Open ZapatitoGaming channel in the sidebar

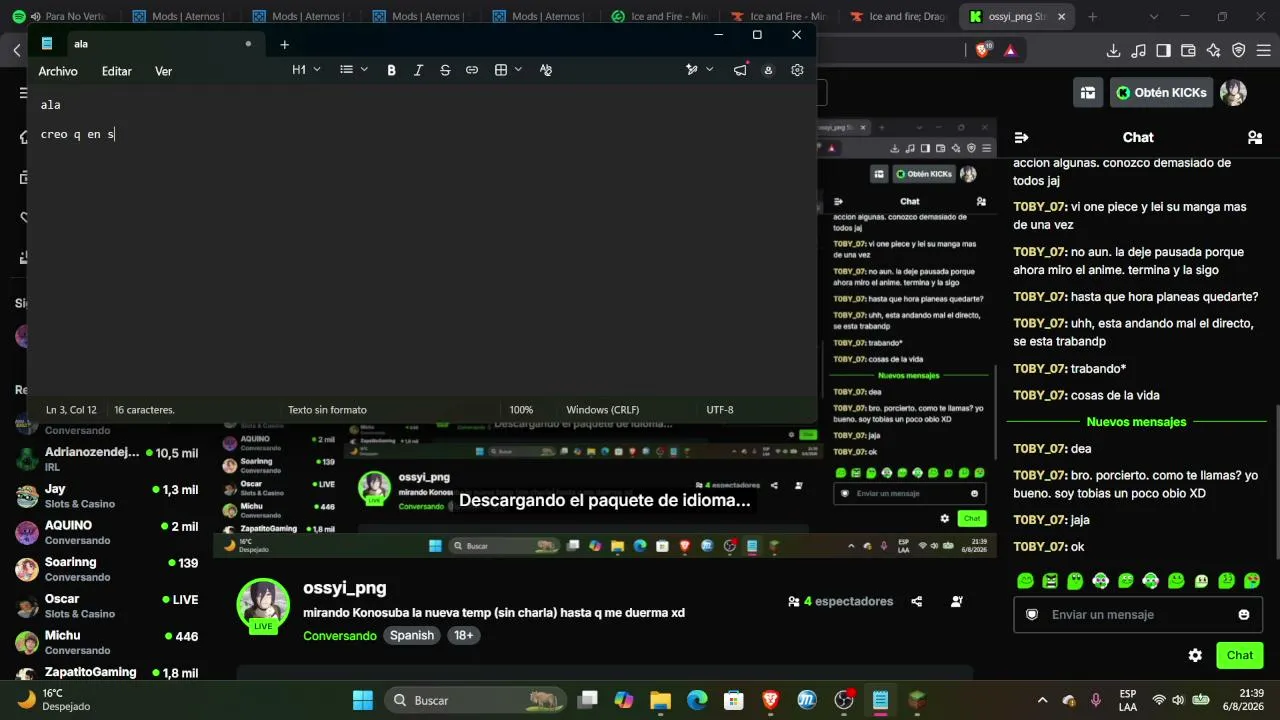pyautogui.click(x=108, y=673)
